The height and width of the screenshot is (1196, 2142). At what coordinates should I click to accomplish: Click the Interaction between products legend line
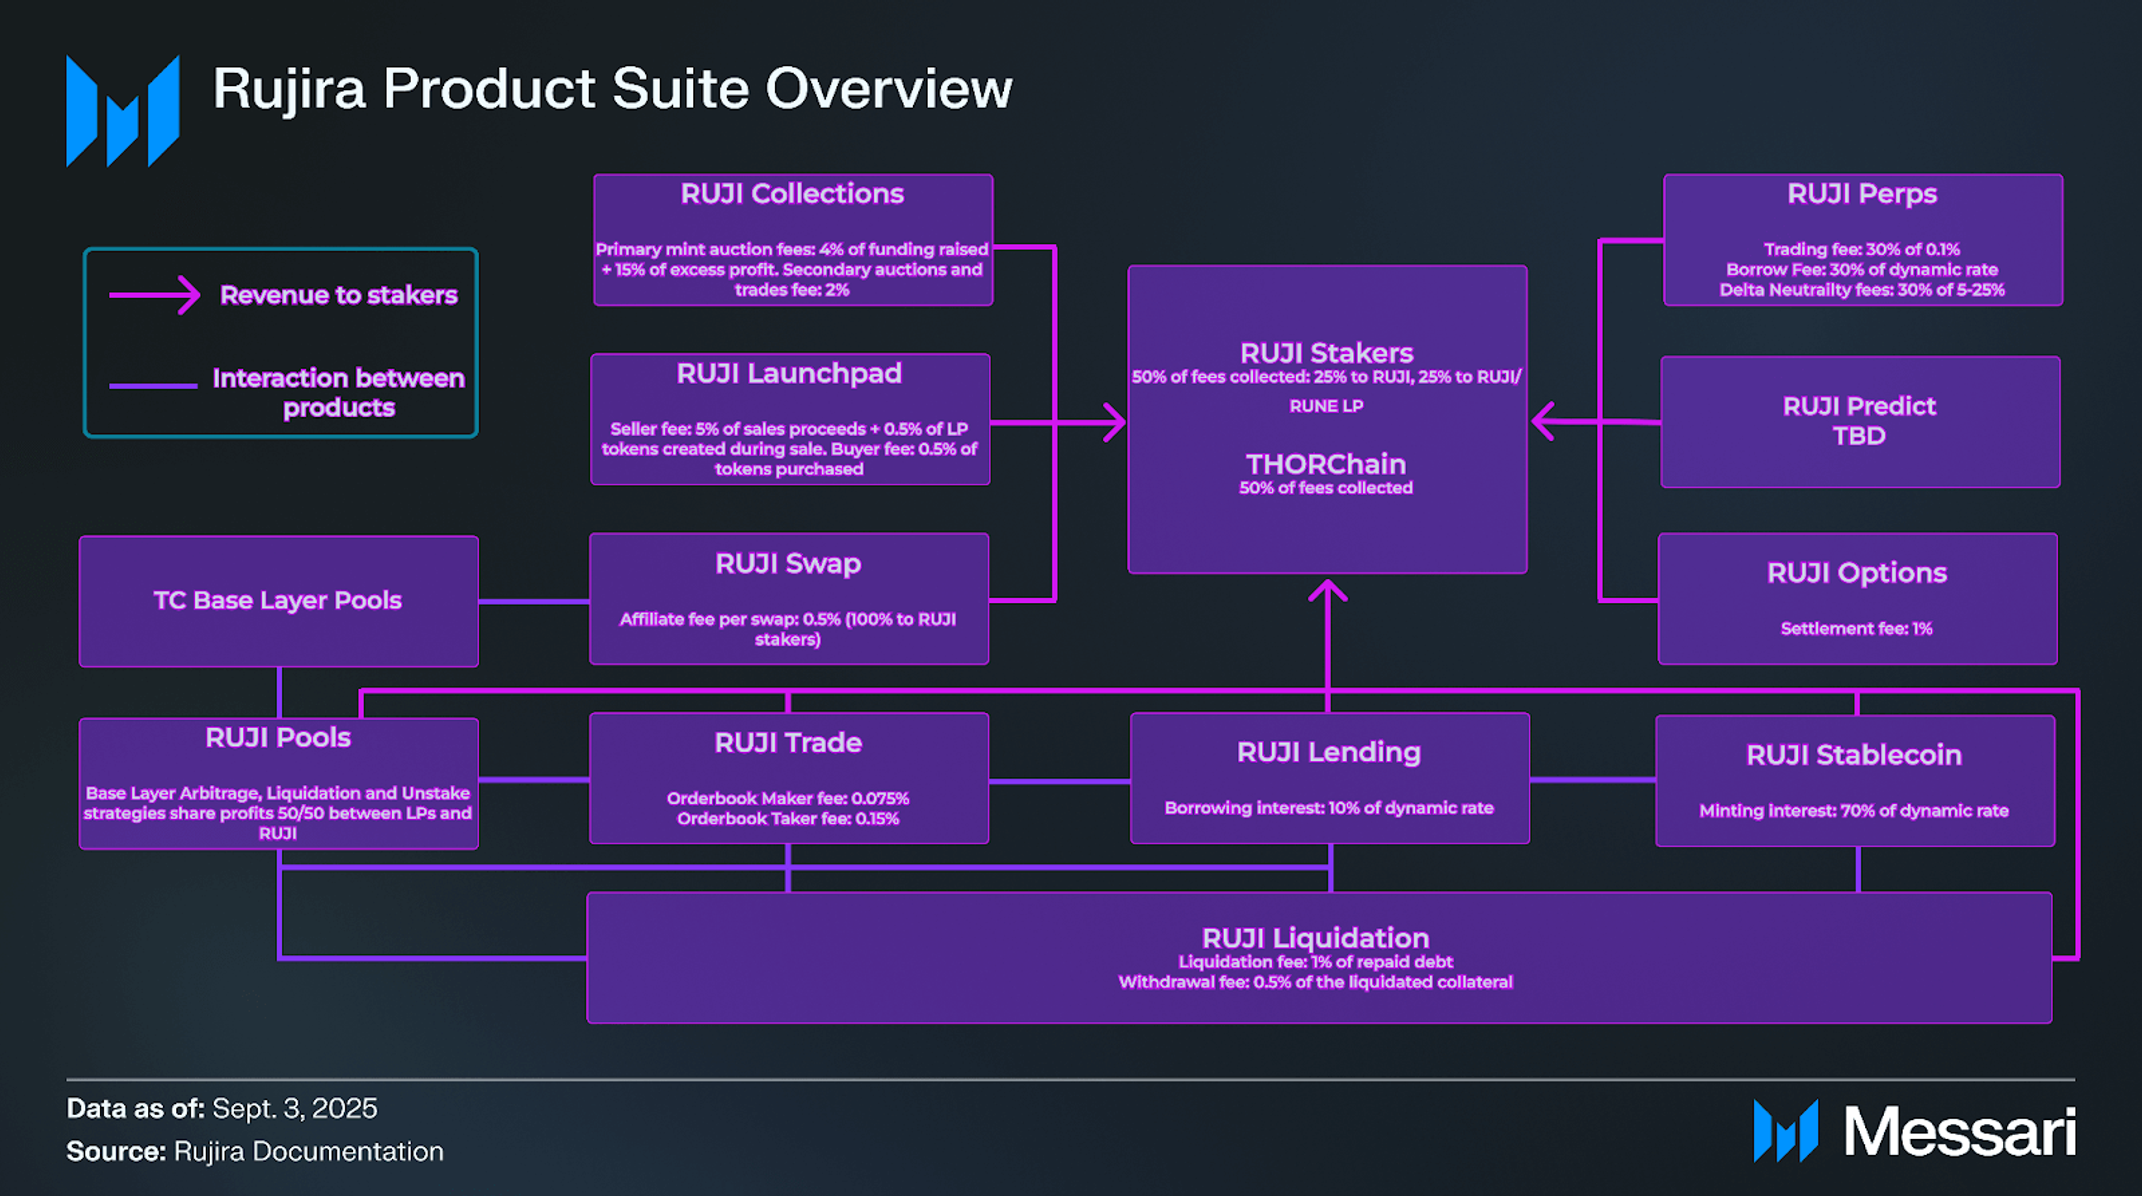153,385
